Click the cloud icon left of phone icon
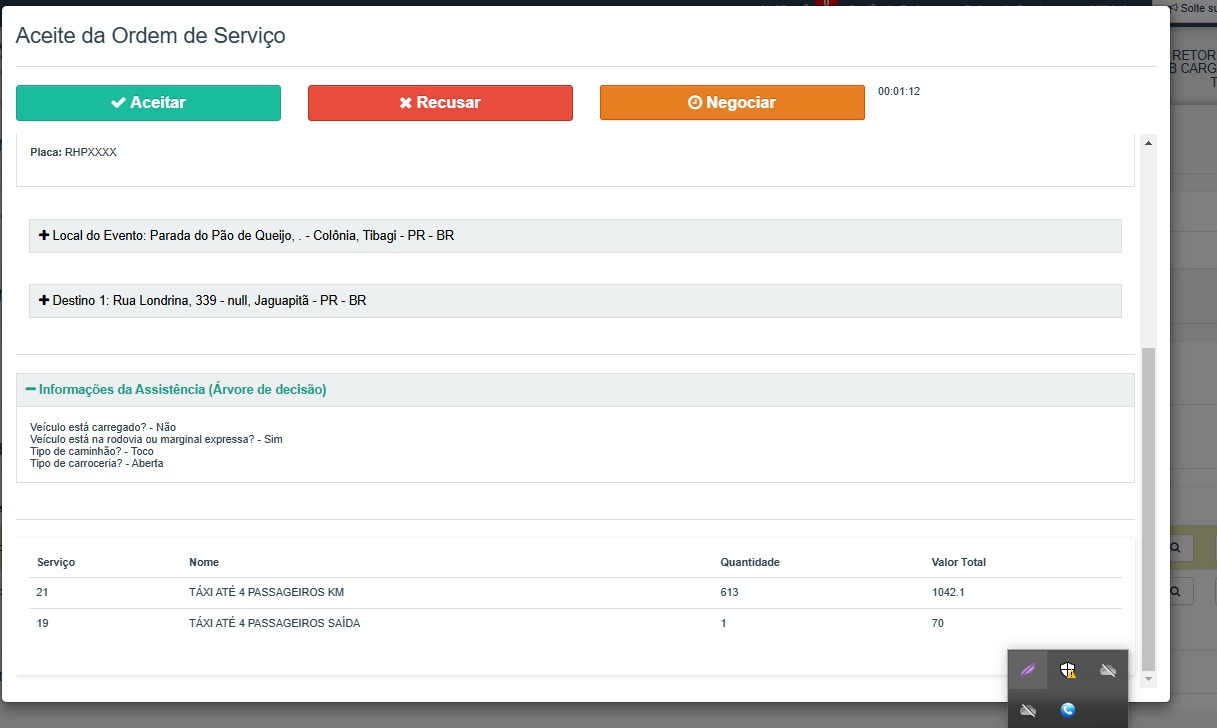1217x728 pixels. click(x=1028, y=710)
